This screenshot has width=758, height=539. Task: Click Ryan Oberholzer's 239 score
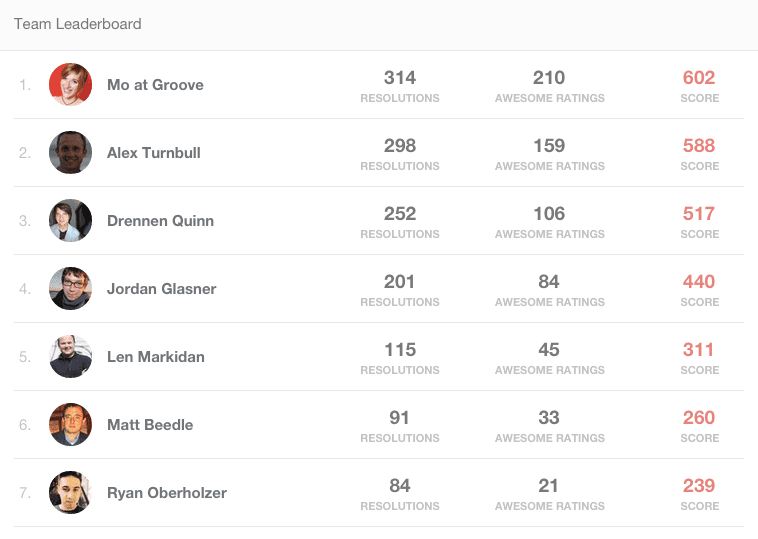pyautogui.click(x=699, y=486)
